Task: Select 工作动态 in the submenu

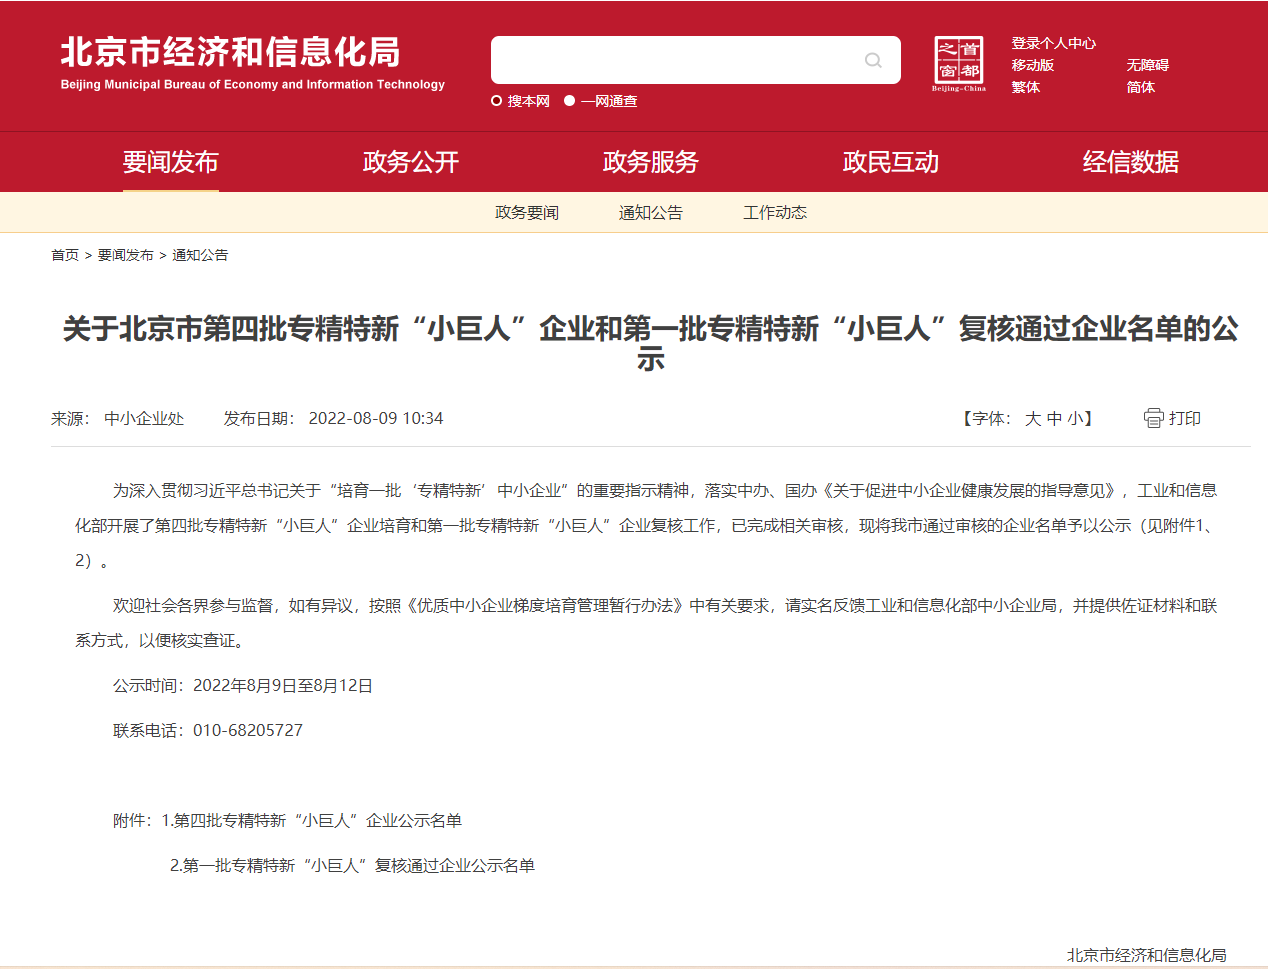Action: [775, 212]
